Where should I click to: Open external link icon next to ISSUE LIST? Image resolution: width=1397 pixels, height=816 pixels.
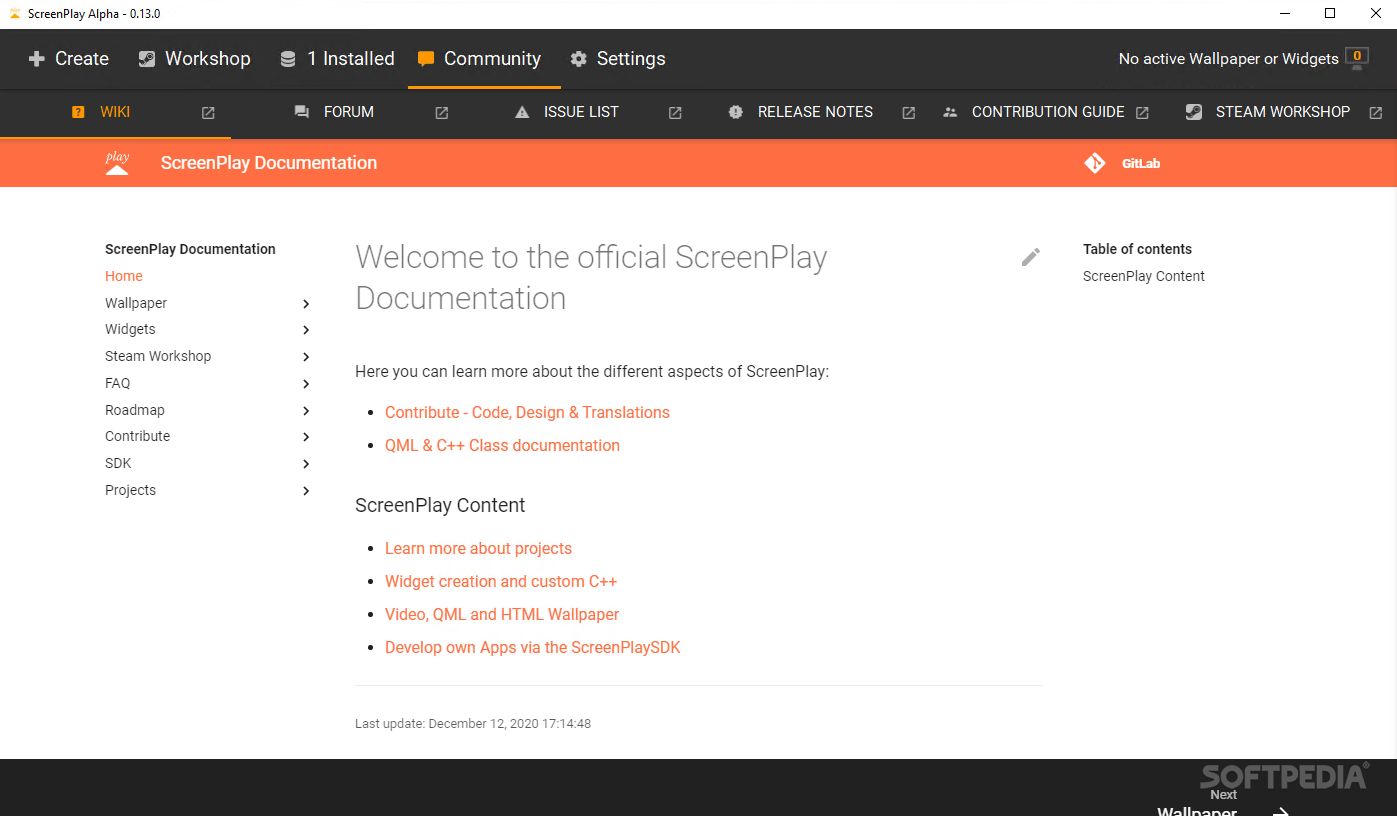pos(675,113)
